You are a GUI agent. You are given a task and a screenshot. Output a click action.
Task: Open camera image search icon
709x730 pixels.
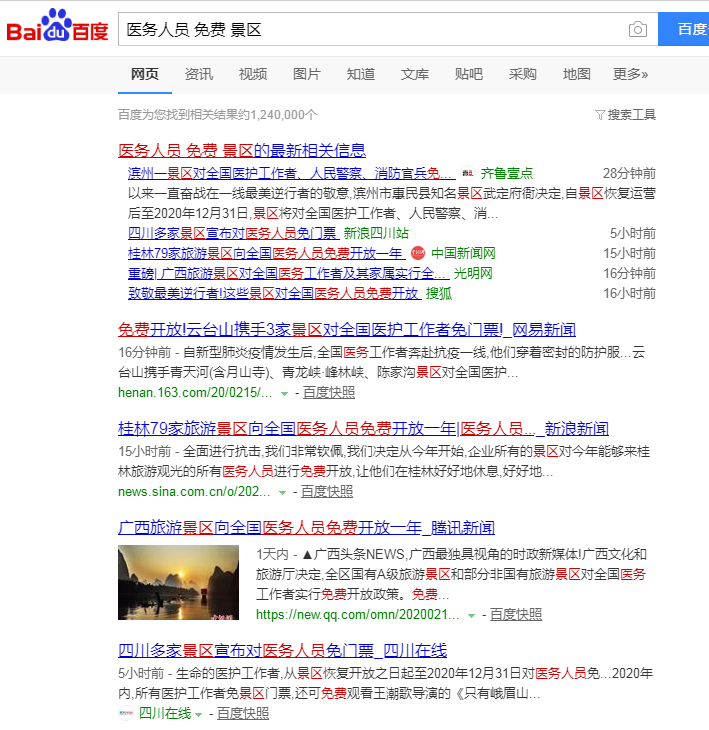point(637,29)
